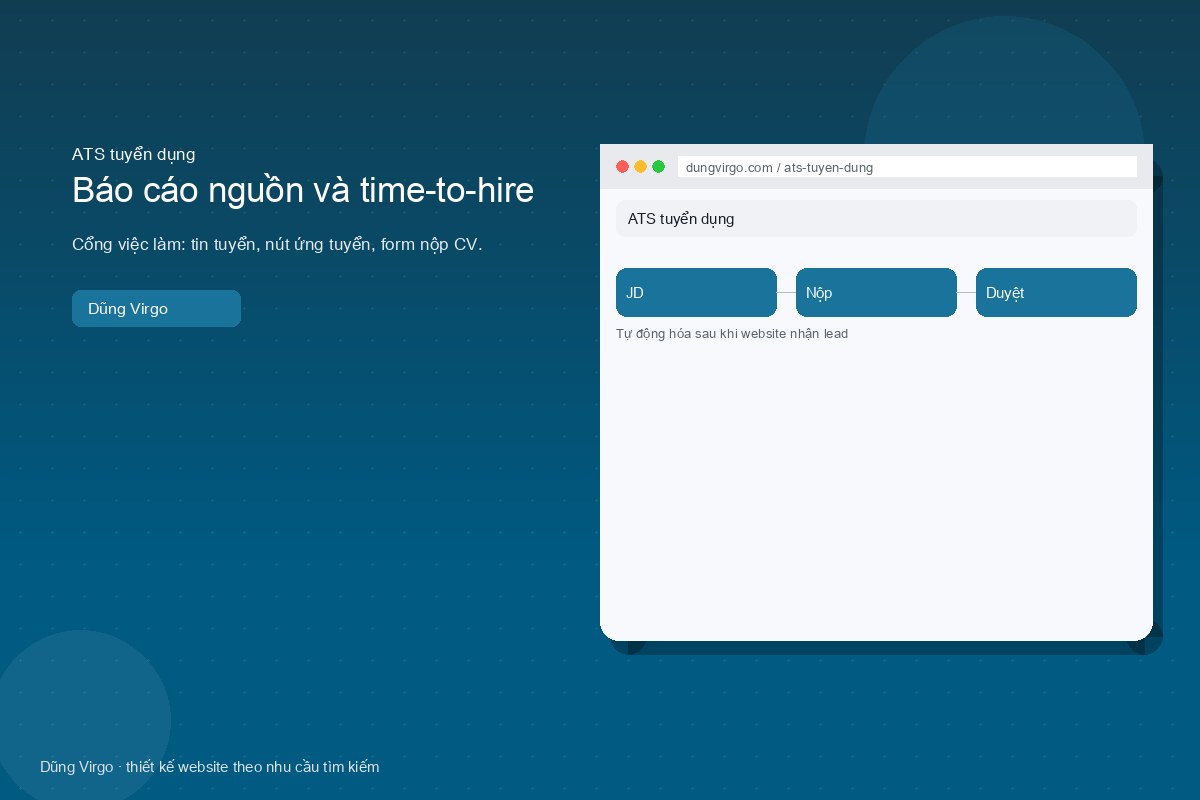Click the address bar showing dungvirgo.com / ats-tuyen-dung

click(907, 167)
